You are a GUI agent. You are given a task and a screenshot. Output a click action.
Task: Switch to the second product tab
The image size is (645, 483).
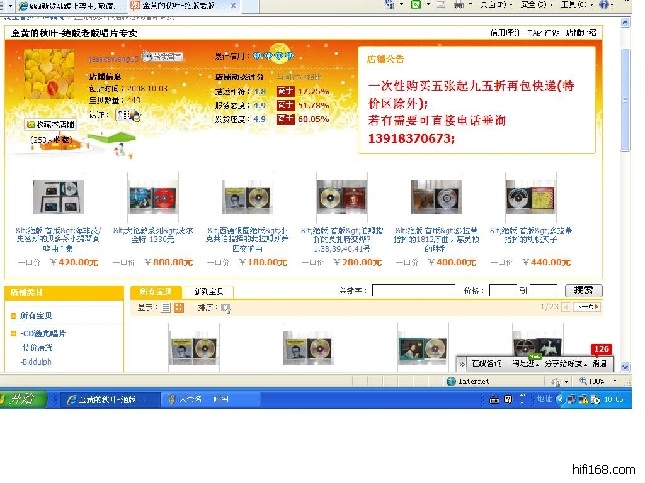[208, 291]
